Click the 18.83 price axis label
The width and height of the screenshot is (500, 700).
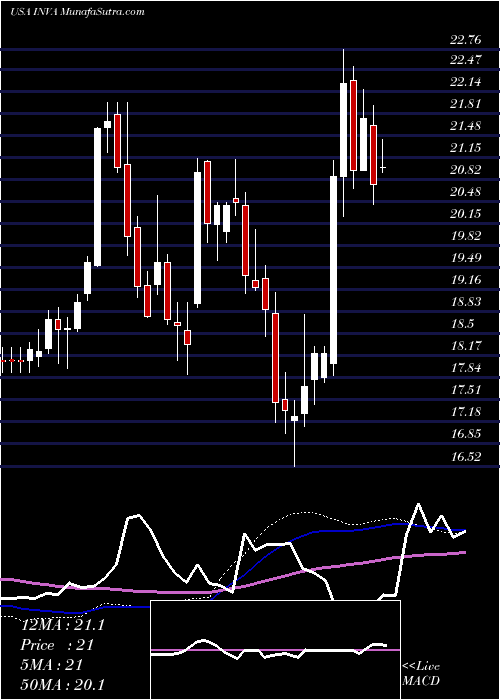point(466,302)
